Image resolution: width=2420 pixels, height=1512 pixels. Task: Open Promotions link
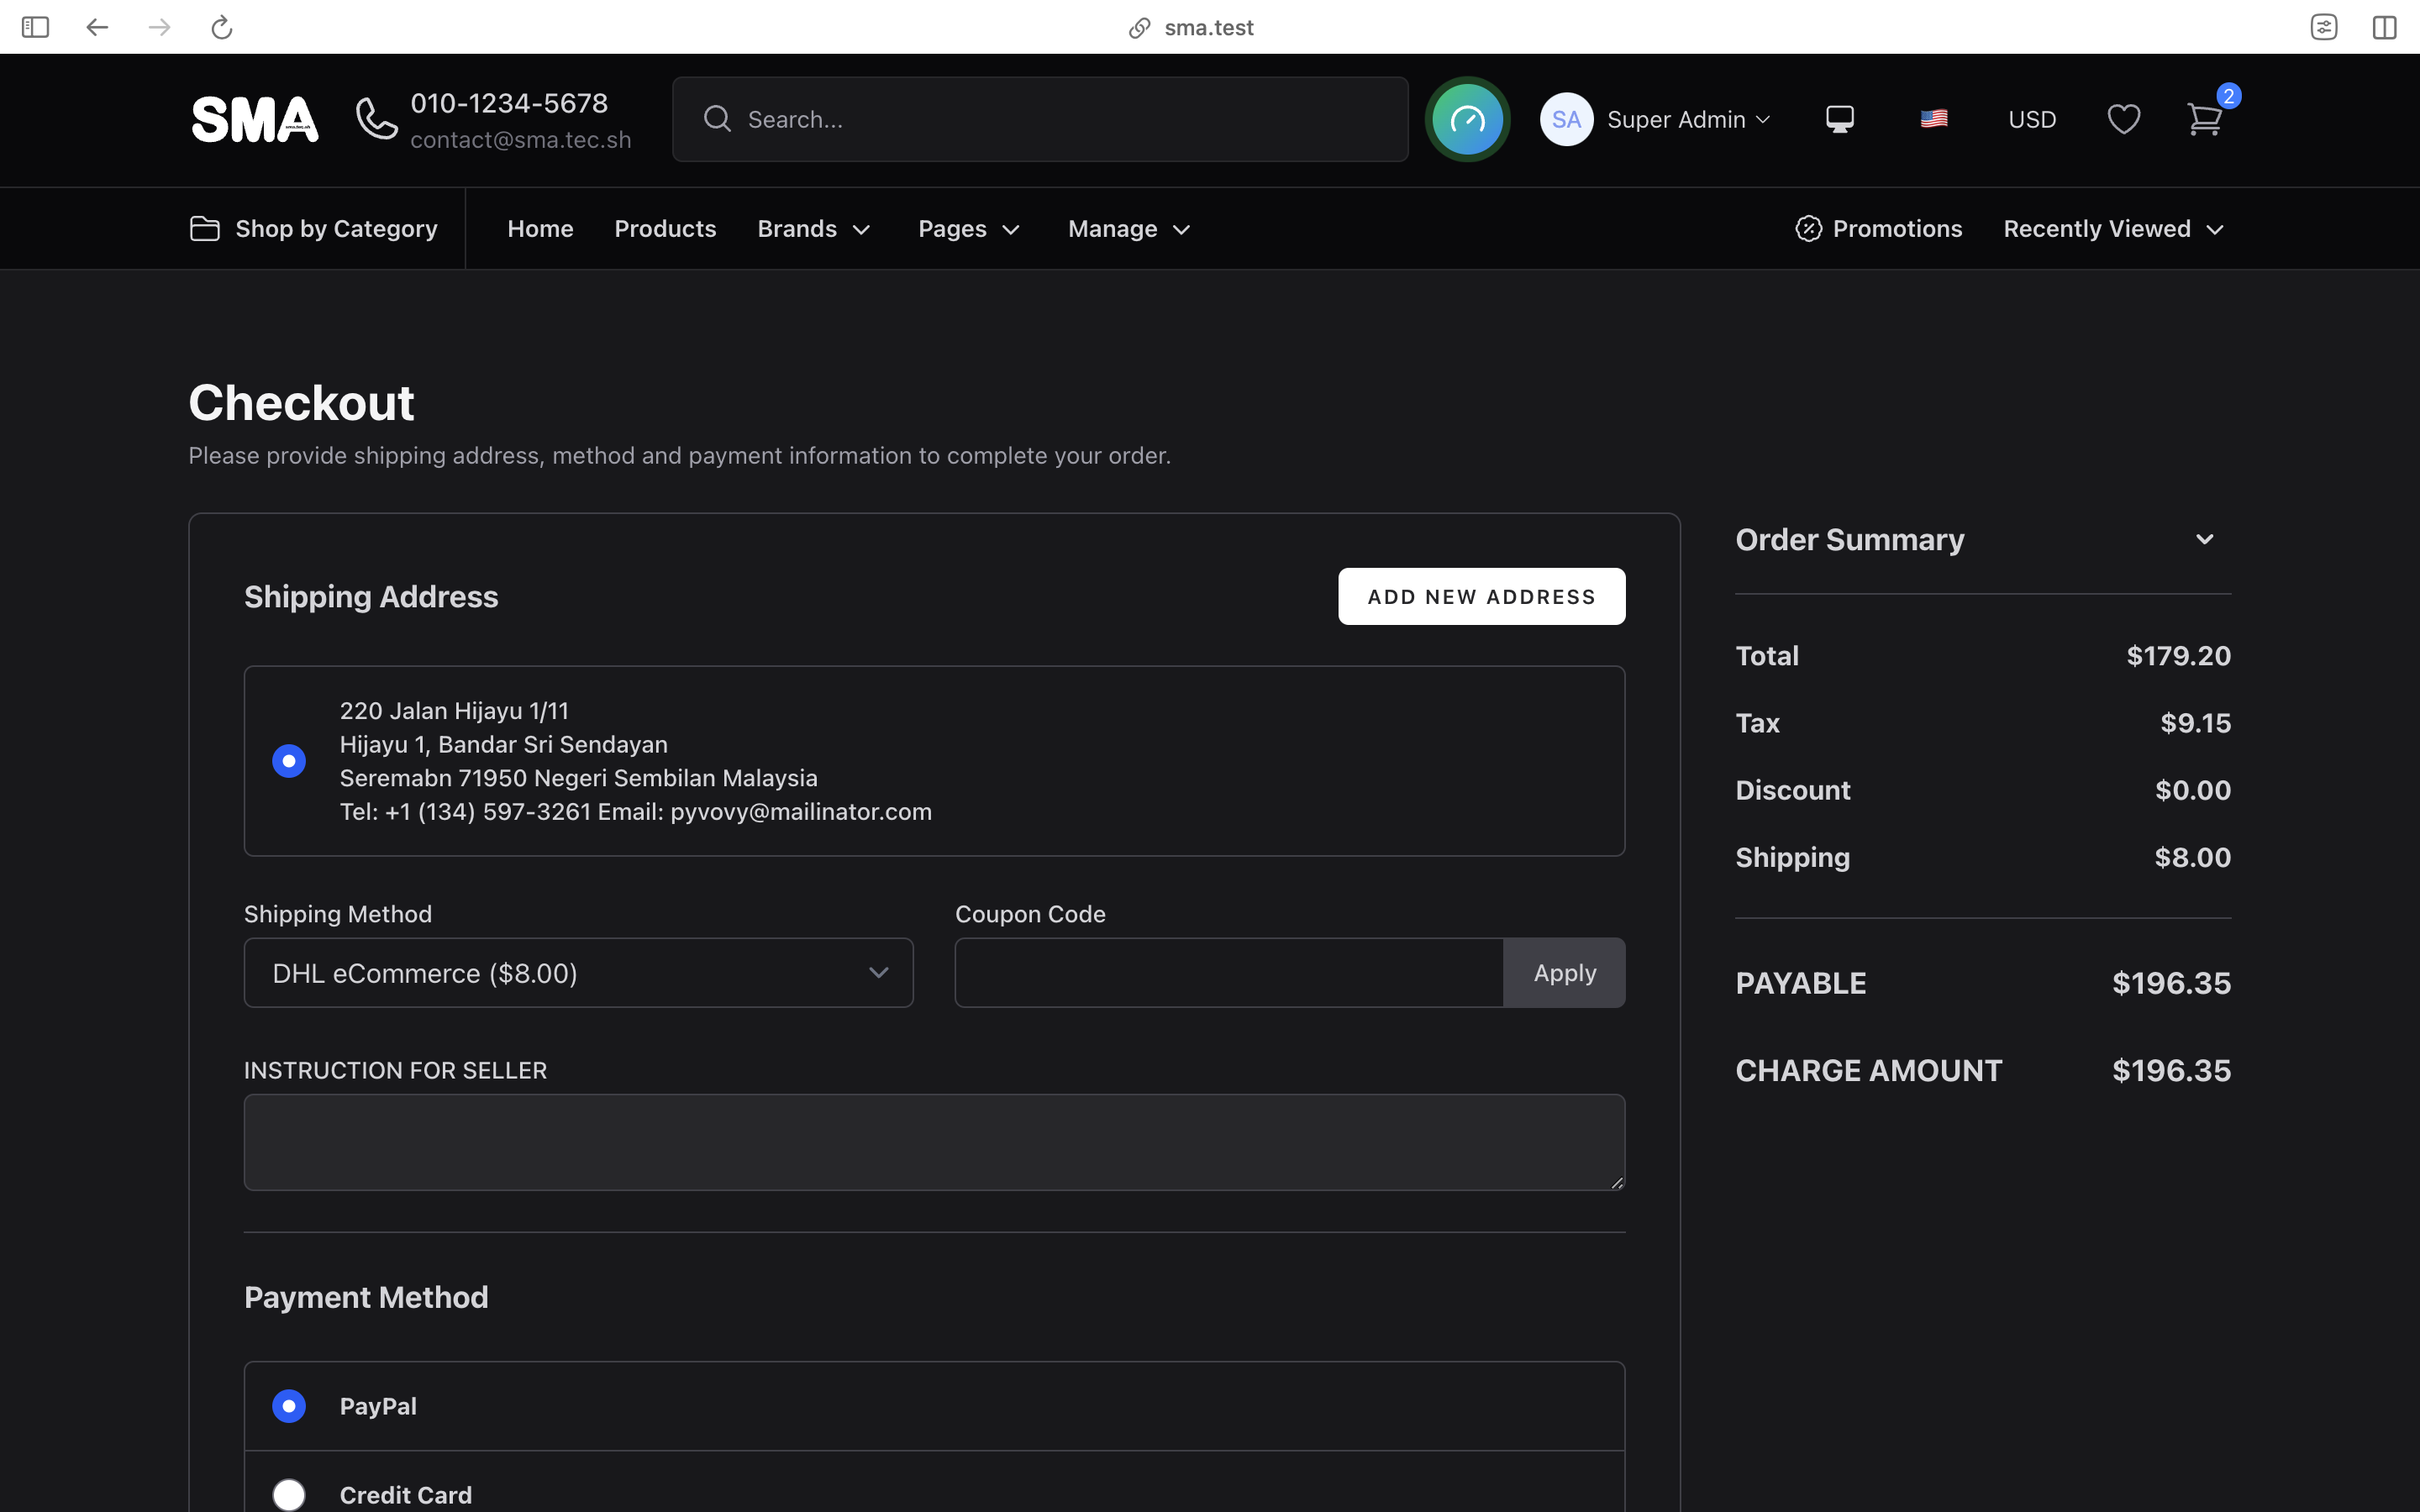[x=1879, y=229]
